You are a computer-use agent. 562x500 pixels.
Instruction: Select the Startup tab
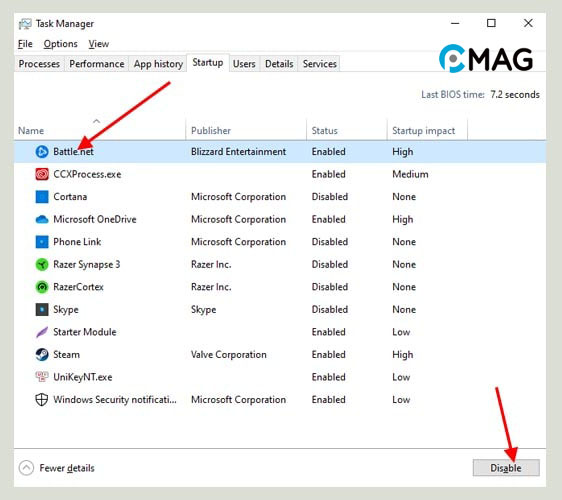(208, 63)
